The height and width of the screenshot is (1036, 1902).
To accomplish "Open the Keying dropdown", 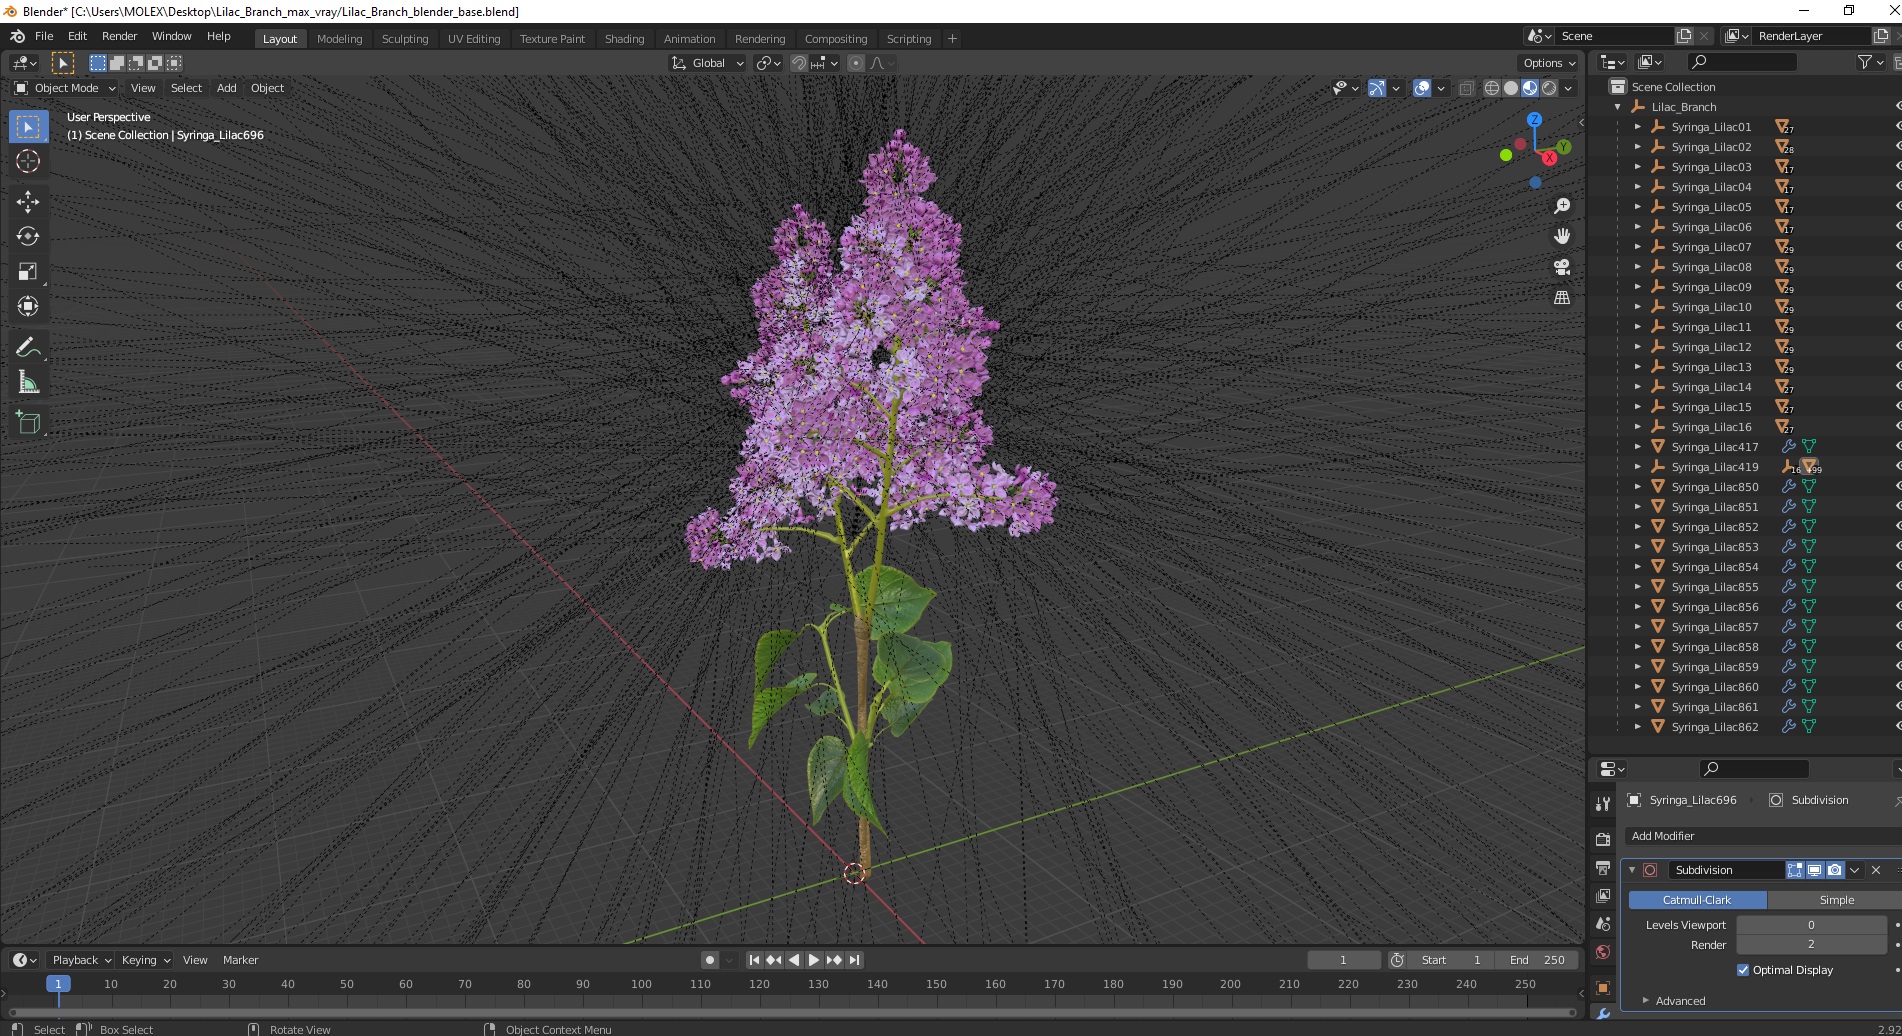I will pyautogui.click(x=146, y=960).
